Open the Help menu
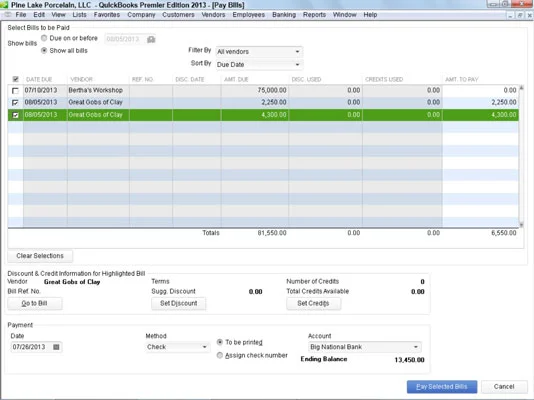This screenshot has width=534, height=400. point(370,15)
